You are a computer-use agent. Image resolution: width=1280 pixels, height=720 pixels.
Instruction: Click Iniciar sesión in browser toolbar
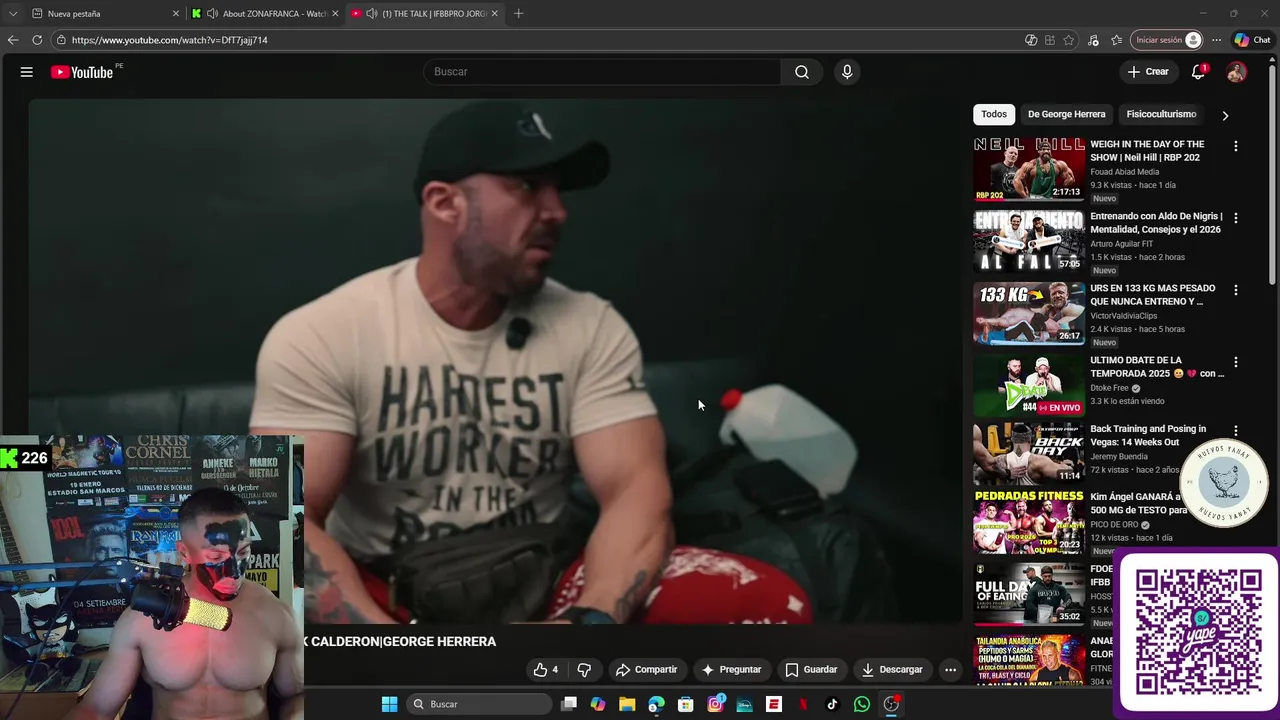point(1167,40)
